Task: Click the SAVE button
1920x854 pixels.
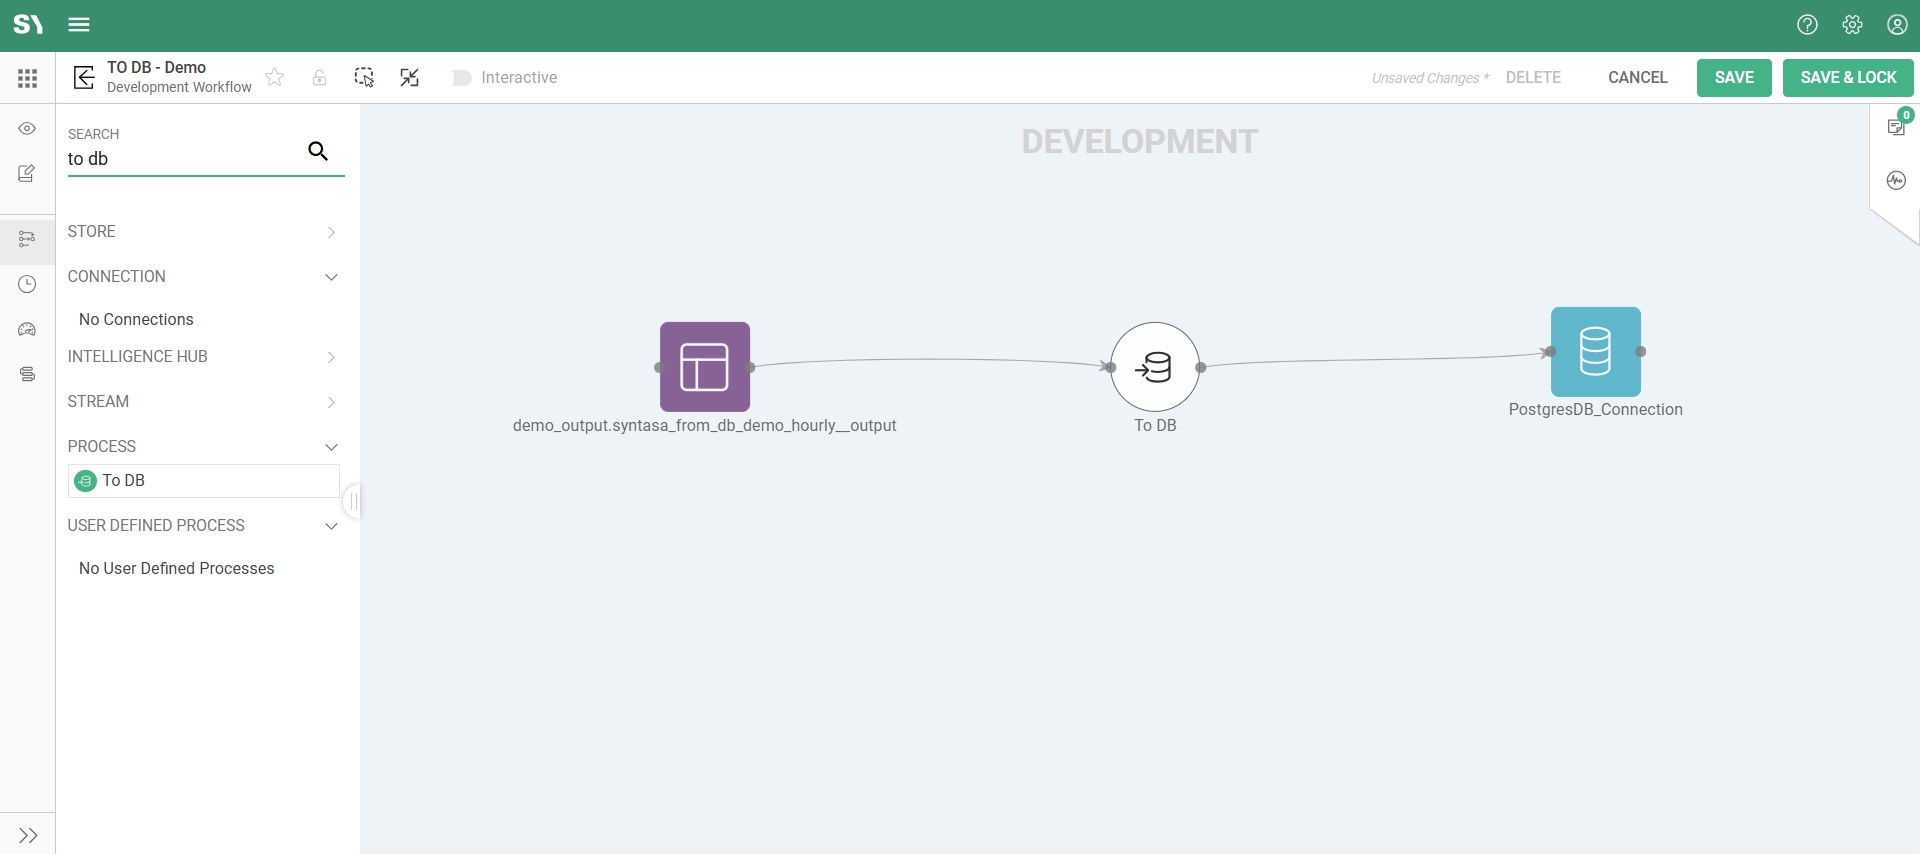Action: point(1733,78)
